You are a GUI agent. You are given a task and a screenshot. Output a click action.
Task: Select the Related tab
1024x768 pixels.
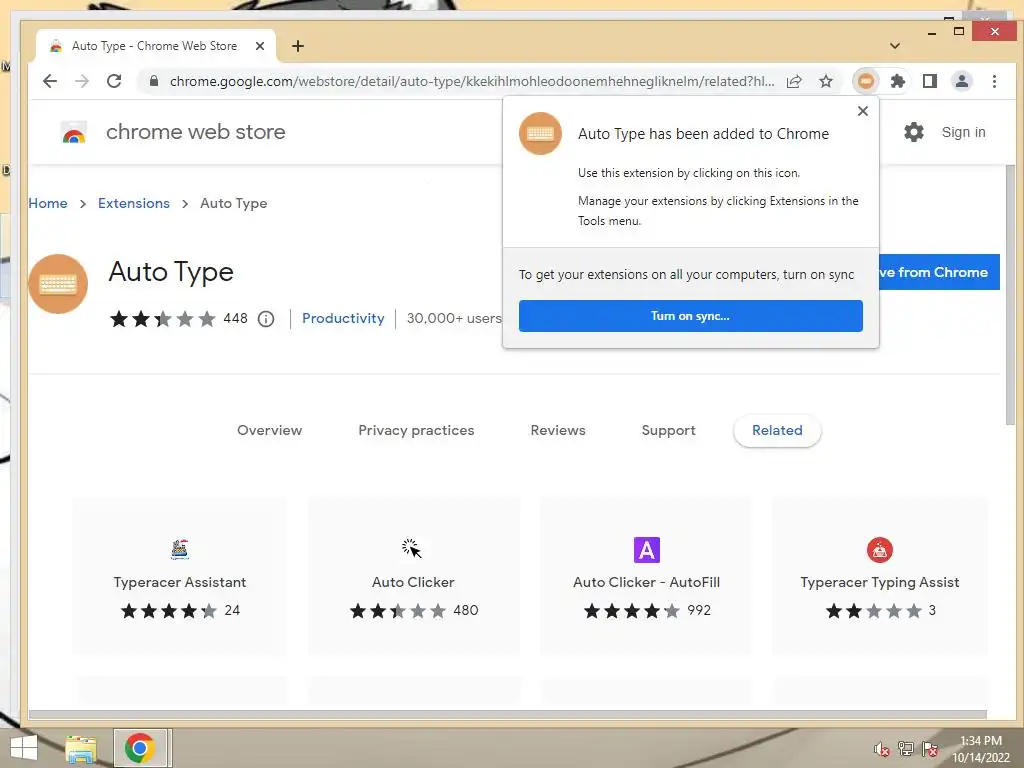(777, 430)
